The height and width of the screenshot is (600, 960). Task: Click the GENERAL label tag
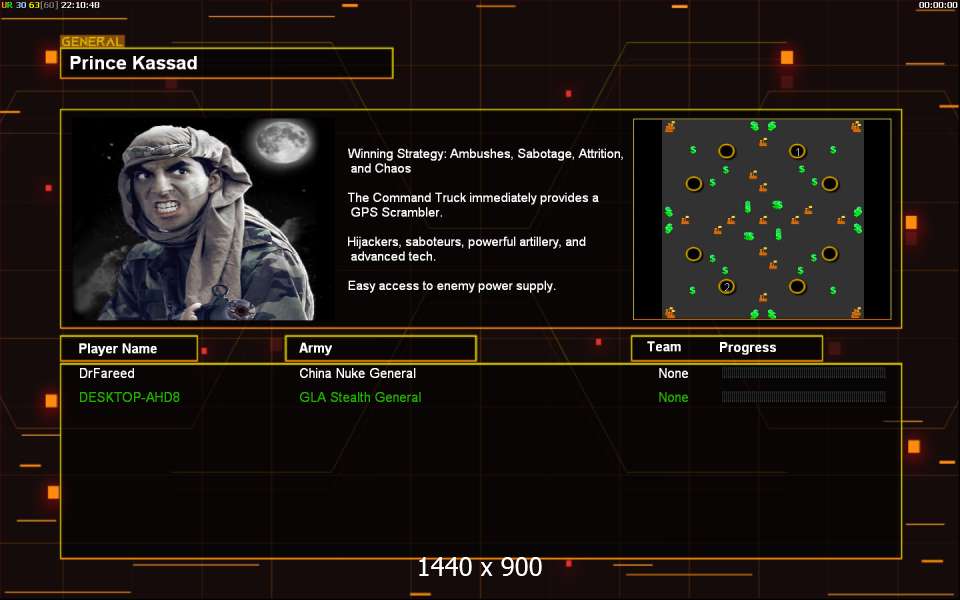pyautogui.click(x=92, y=42)
